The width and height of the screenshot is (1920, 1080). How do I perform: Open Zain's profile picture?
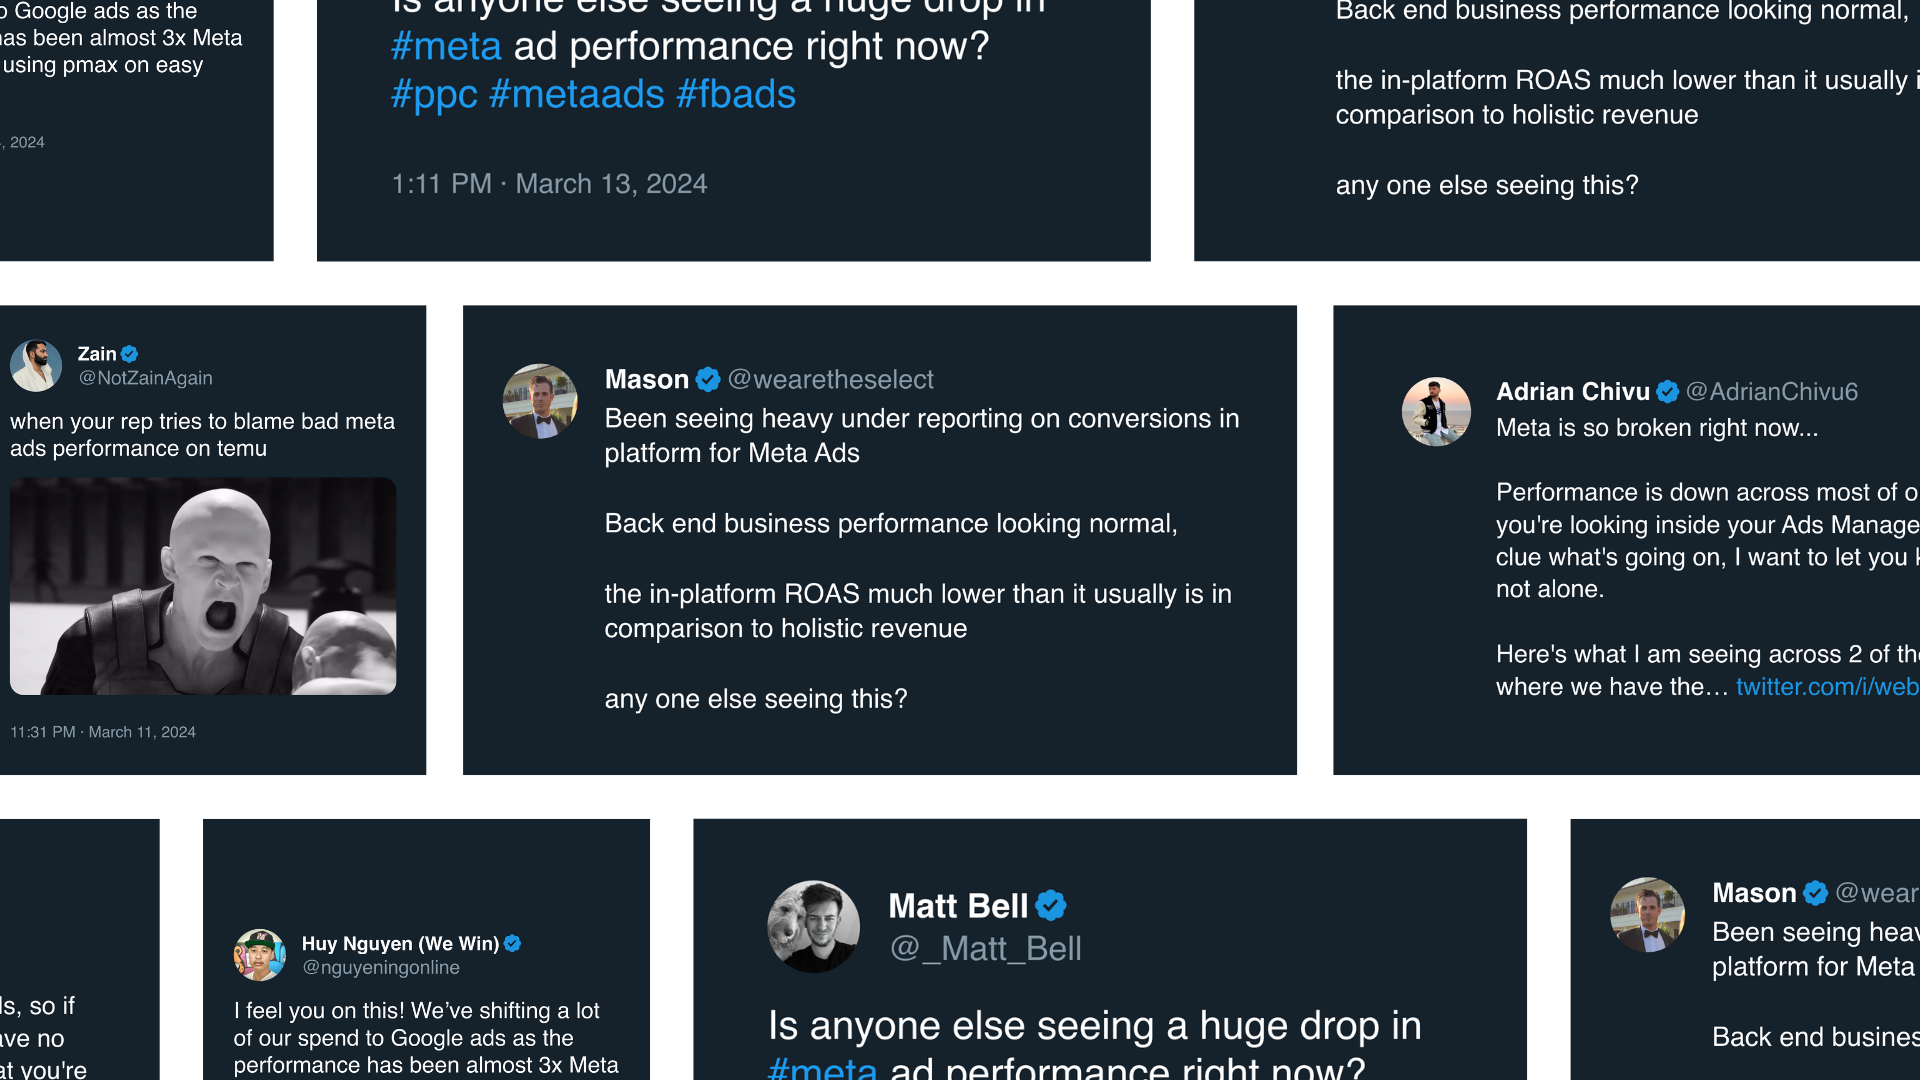36,366
